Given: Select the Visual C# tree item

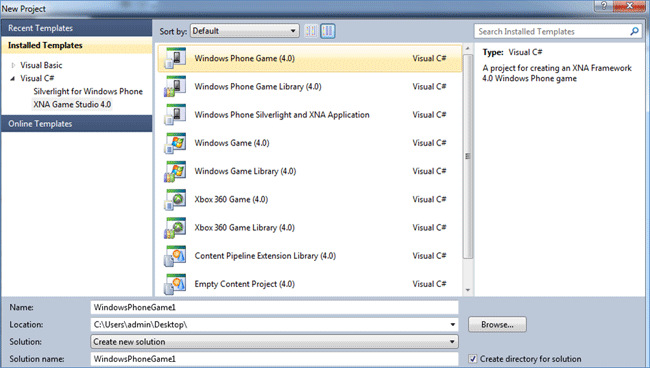Looking at the screenshot, I should 37,78.
